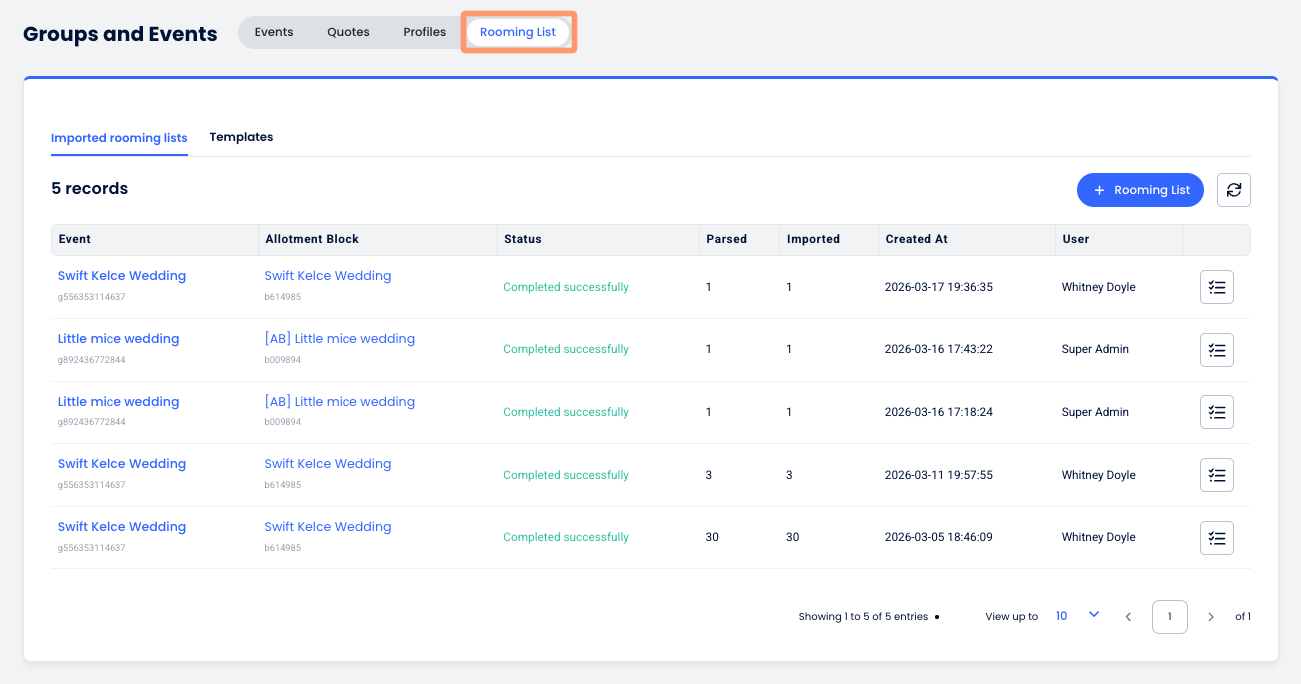Switch to the Events tab
Image resolution: width=1301 pixels, height=684 pixels.
274,32
